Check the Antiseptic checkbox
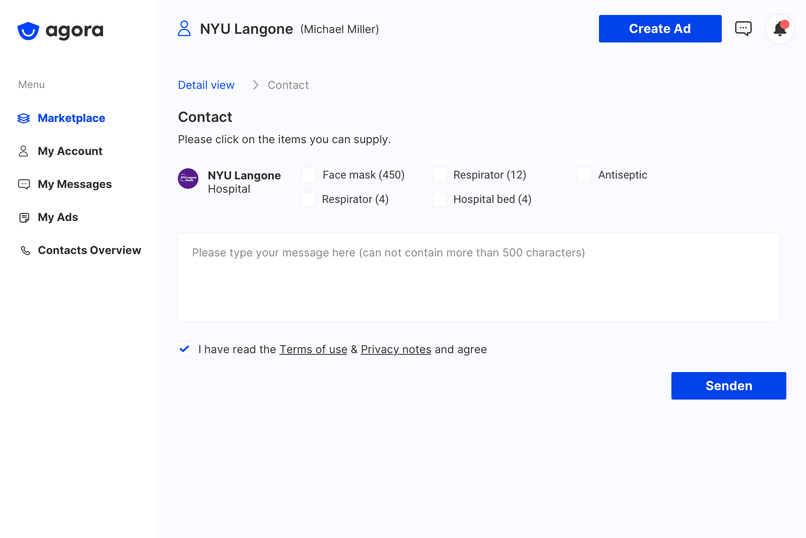 [x=584, y=175]
